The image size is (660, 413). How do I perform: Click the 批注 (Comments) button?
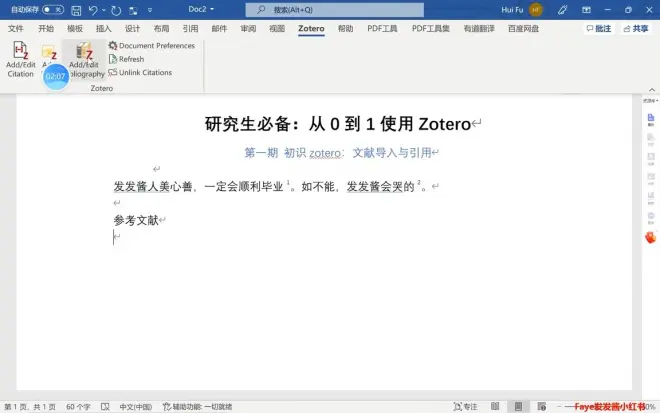click(x=599, y=29)
